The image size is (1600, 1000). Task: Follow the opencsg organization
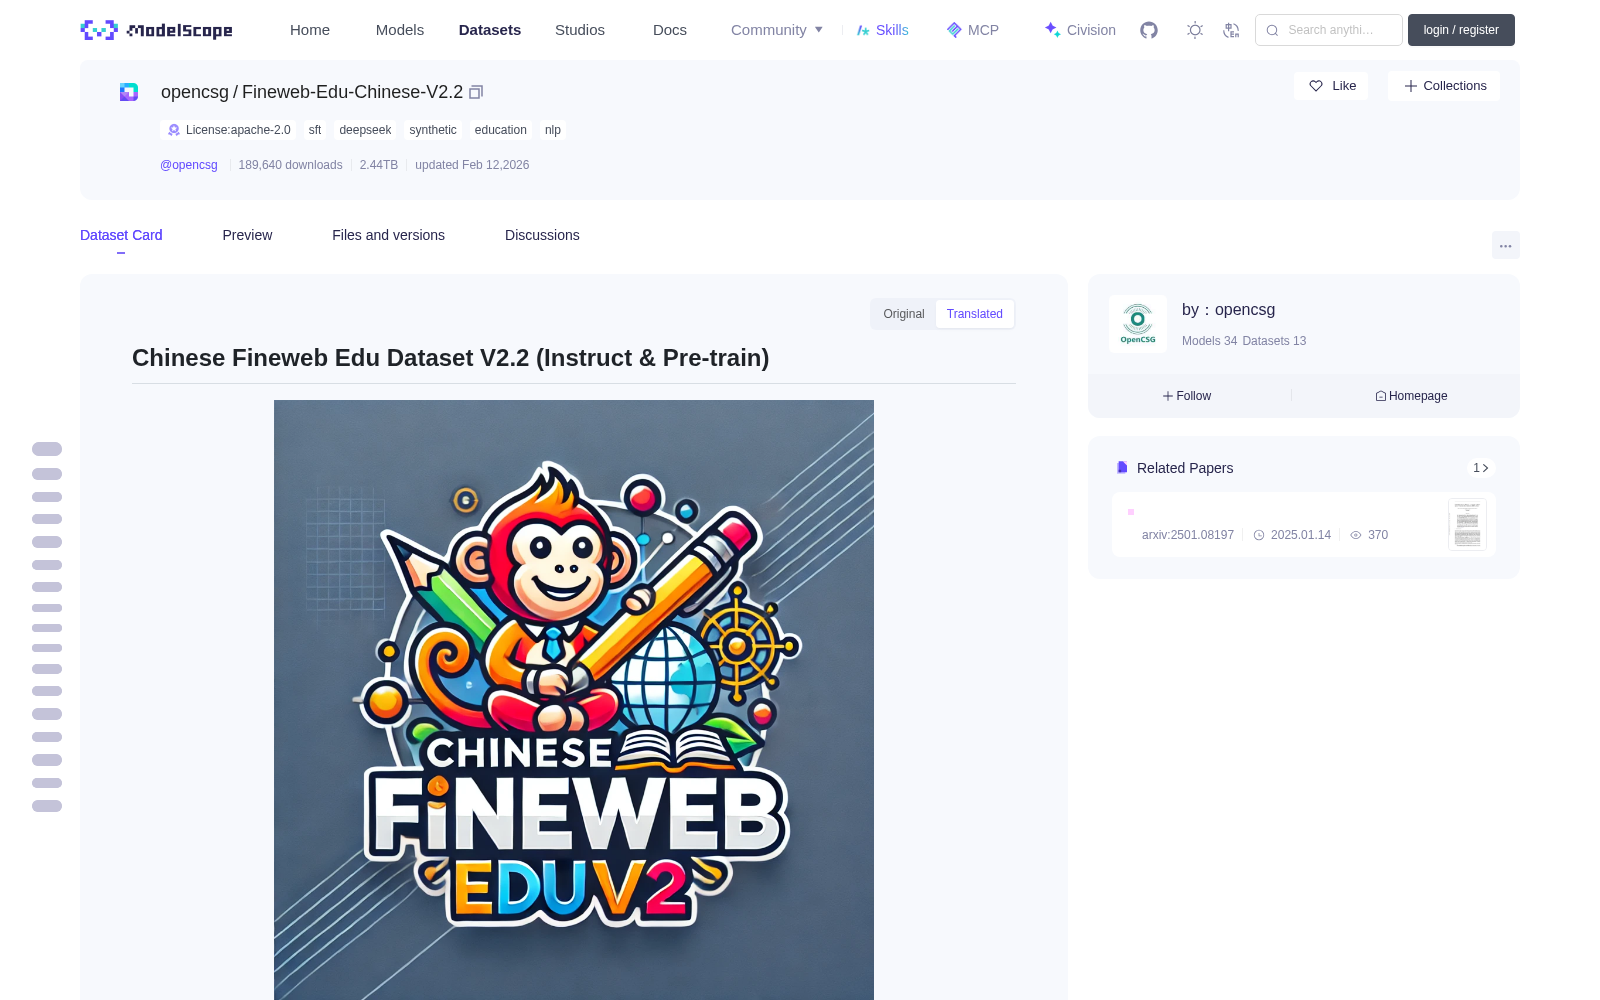click(x=1187, y=396)
